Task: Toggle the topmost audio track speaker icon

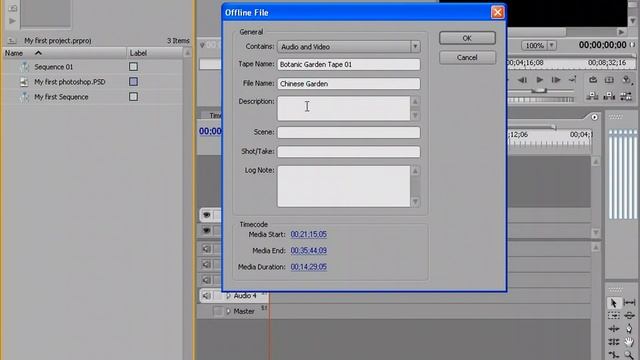Action: tap(207, 249)
